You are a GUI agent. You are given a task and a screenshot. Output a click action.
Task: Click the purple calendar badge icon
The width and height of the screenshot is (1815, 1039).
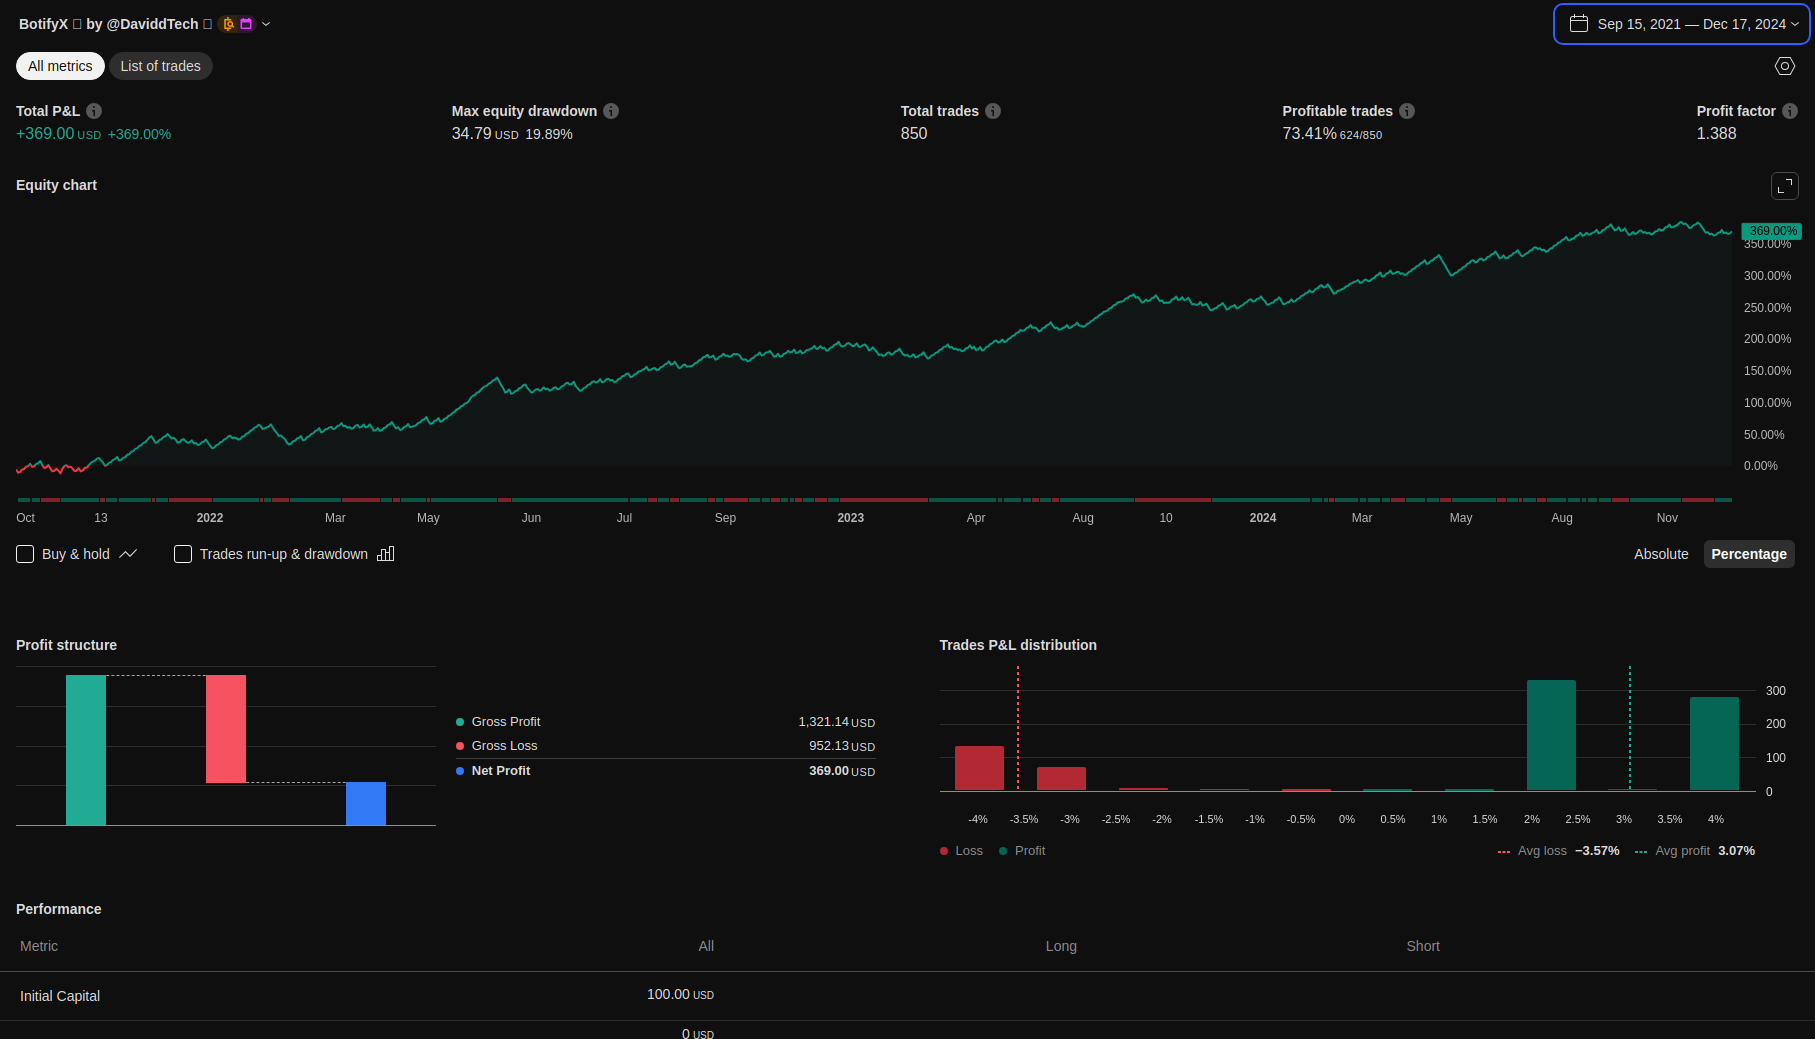point(246,24)
